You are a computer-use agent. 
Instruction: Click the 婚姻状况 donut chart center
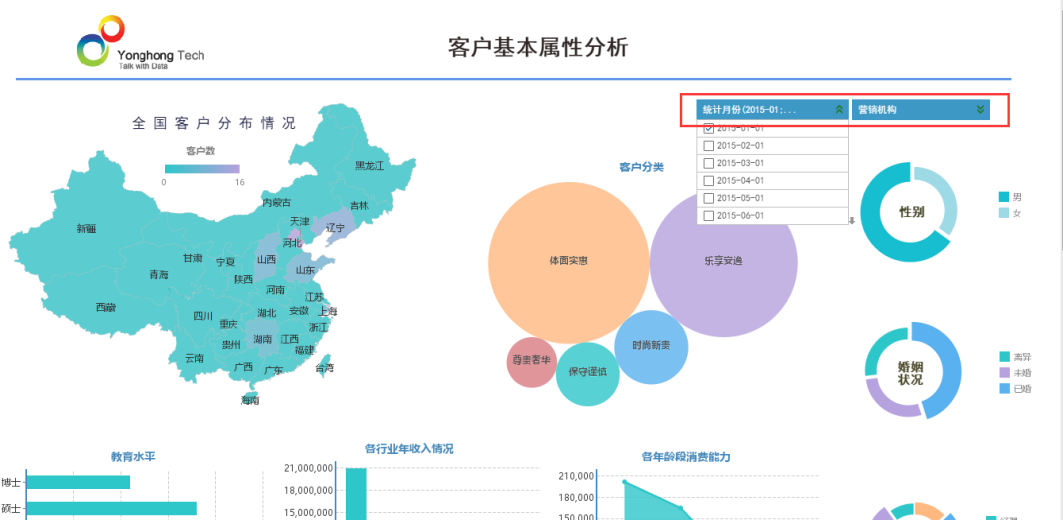[910, 373]
